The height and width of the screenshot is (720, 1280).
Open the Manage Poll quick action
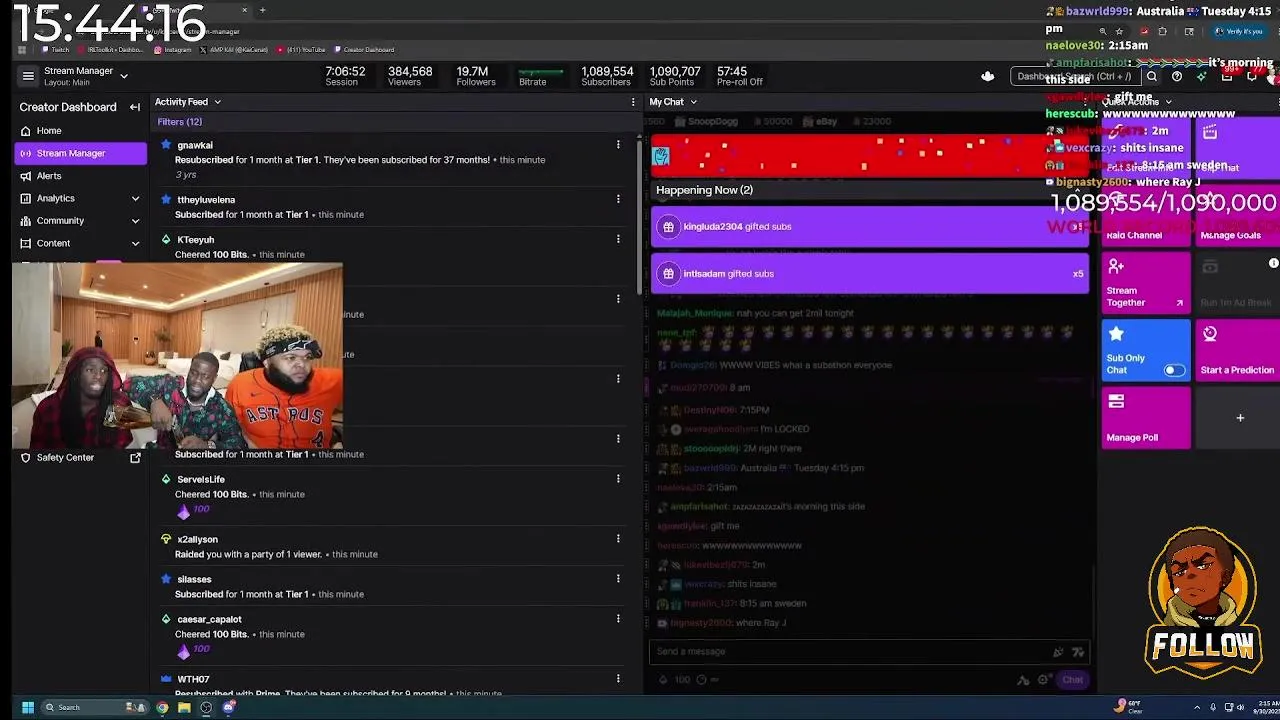click(x=1146, y=417)
